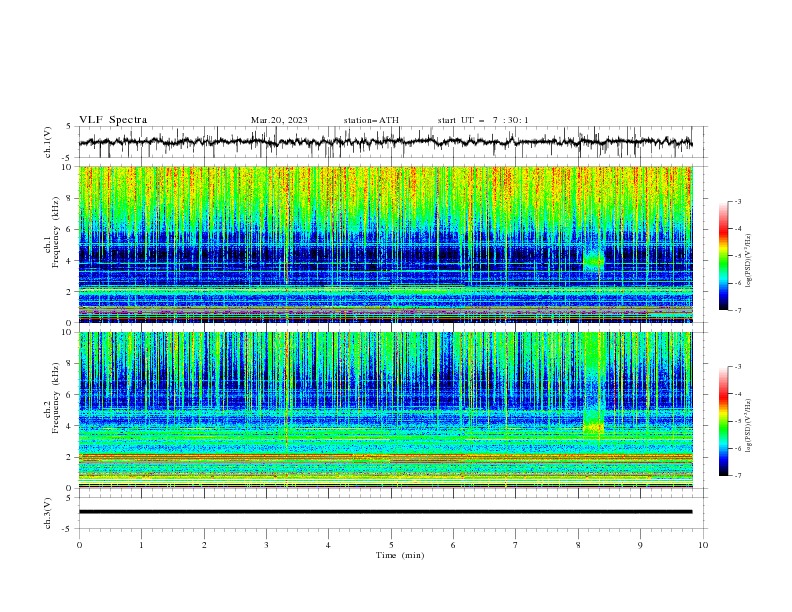
Task: Click the 'VLF Spectra' title text
Action: click(113, 120)
